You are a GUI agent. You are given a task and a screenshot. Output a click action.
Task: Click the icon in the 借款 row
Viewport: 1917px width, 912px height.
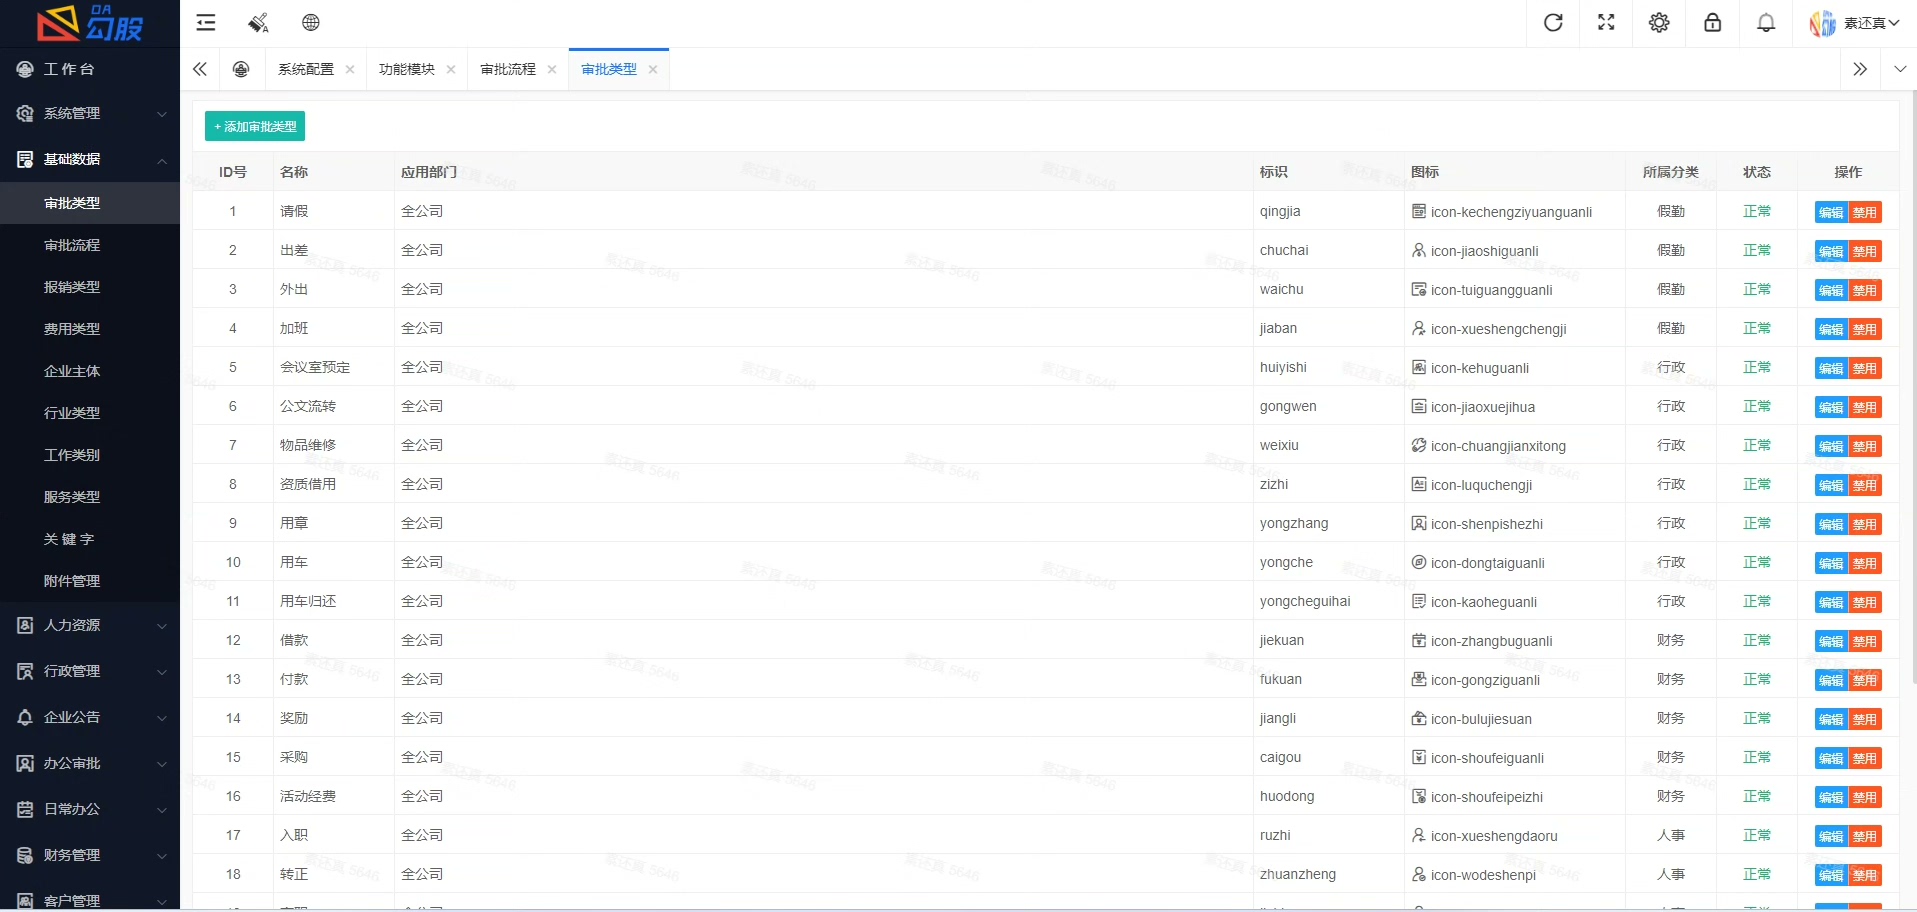tap(1419, 641)
